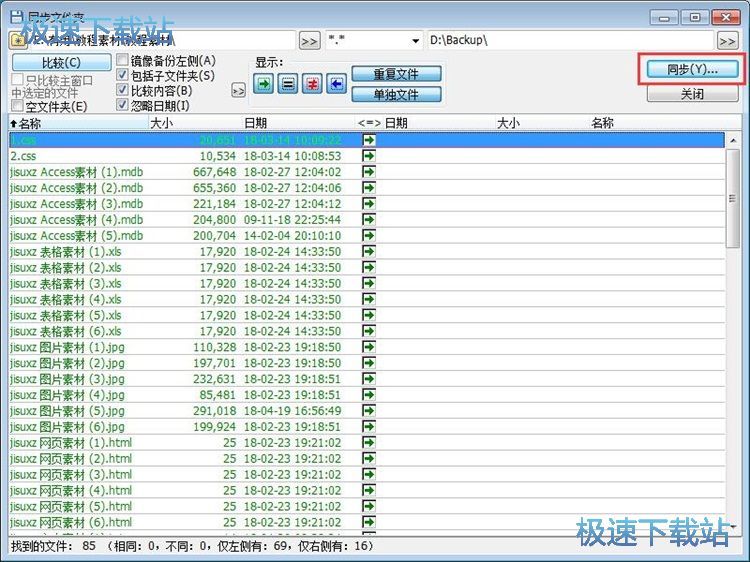750x562 pixels.
Task: Click copy arrow for 表格素材 (6).xls
Action: pos(369,331)
